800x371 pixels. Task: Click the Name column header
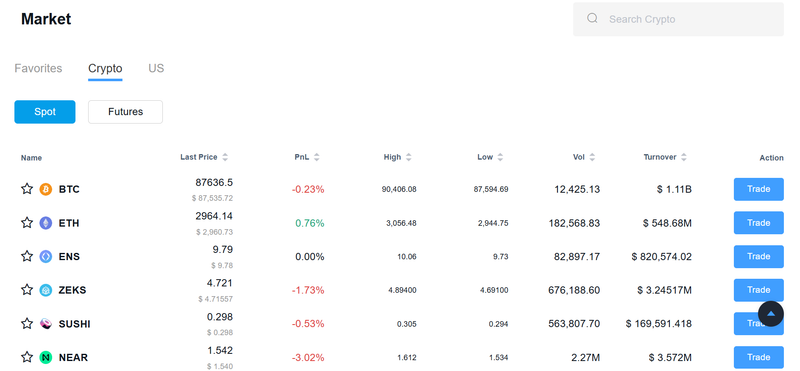click(31, 158)
